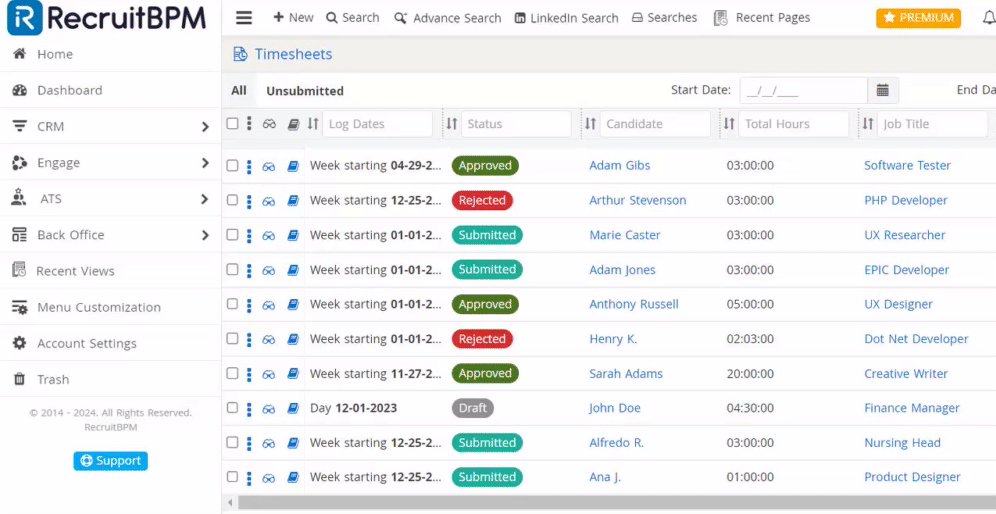Viewport: 996px width, 514px height.
Task: Click the Status filter input
Action: 516,124
